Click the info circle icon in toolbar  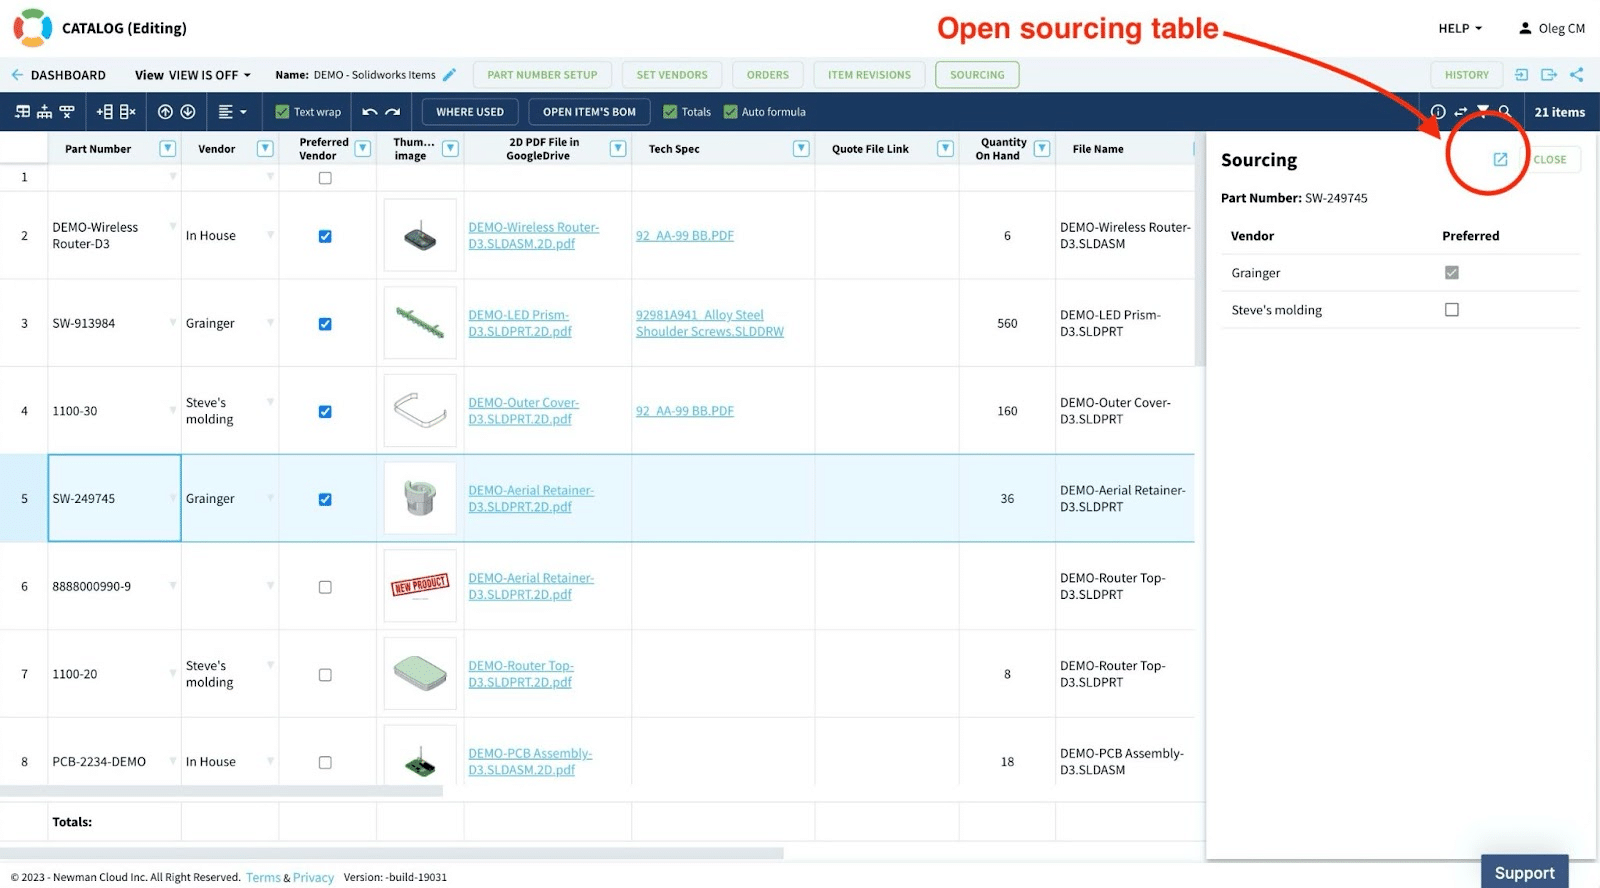[1438, 112]
